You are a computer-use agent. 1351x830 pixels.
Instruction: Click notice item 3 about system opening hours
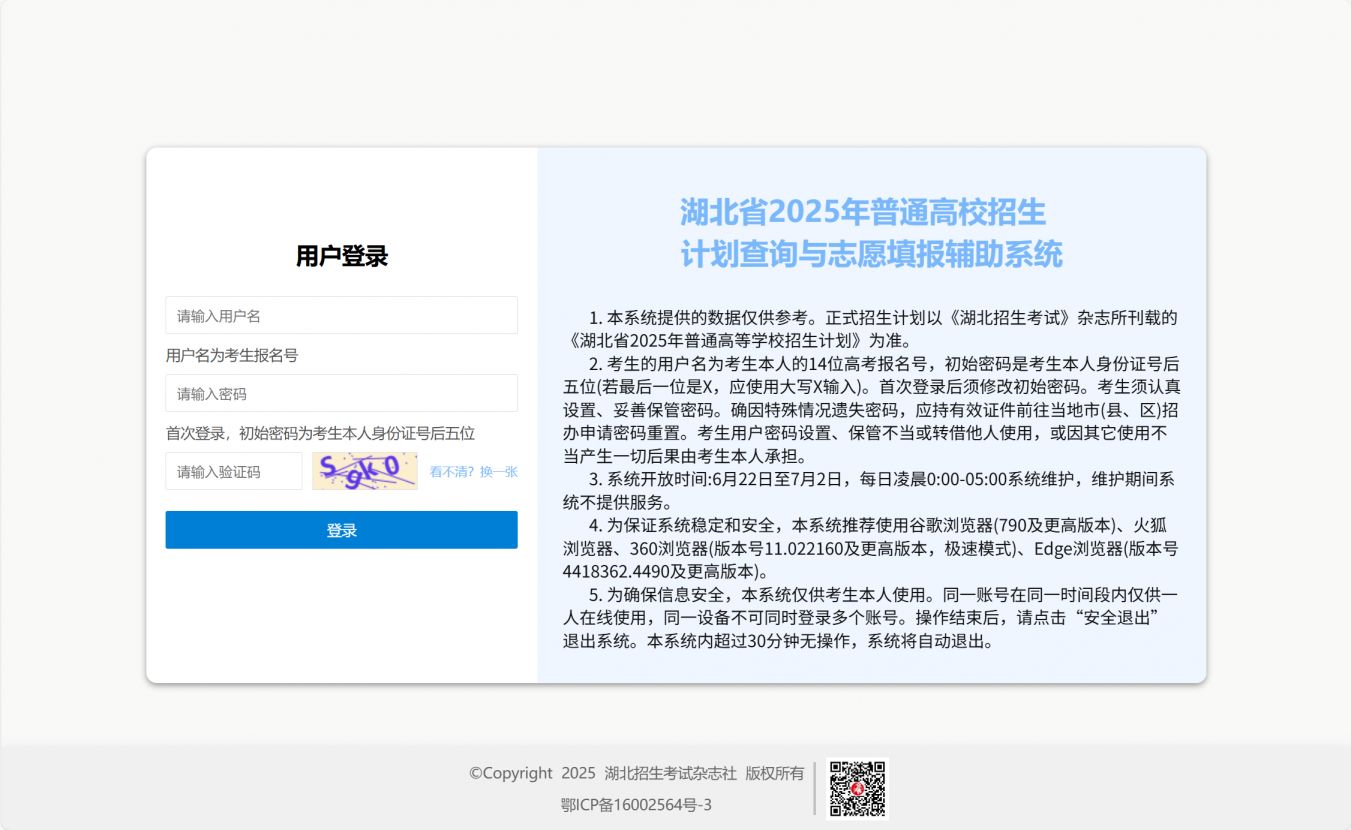coord(870,490)
